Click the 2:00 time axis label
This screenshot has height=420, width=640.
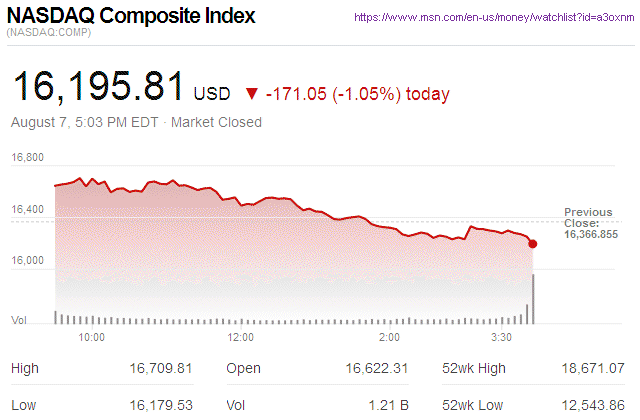(x=389, y=337)
